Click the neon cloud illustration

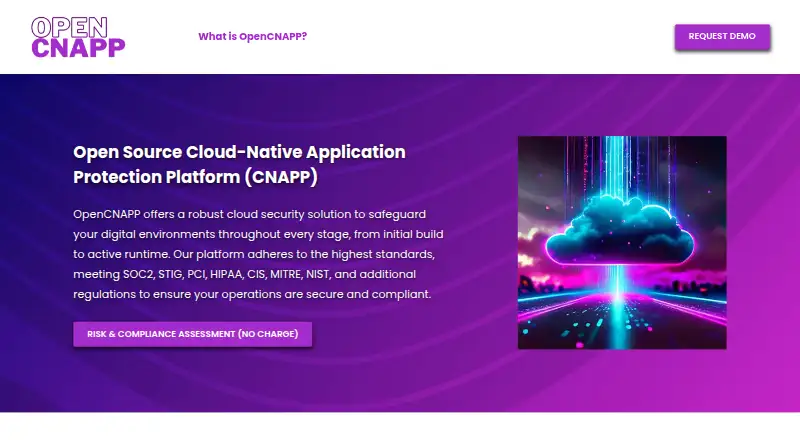[622, 242]
